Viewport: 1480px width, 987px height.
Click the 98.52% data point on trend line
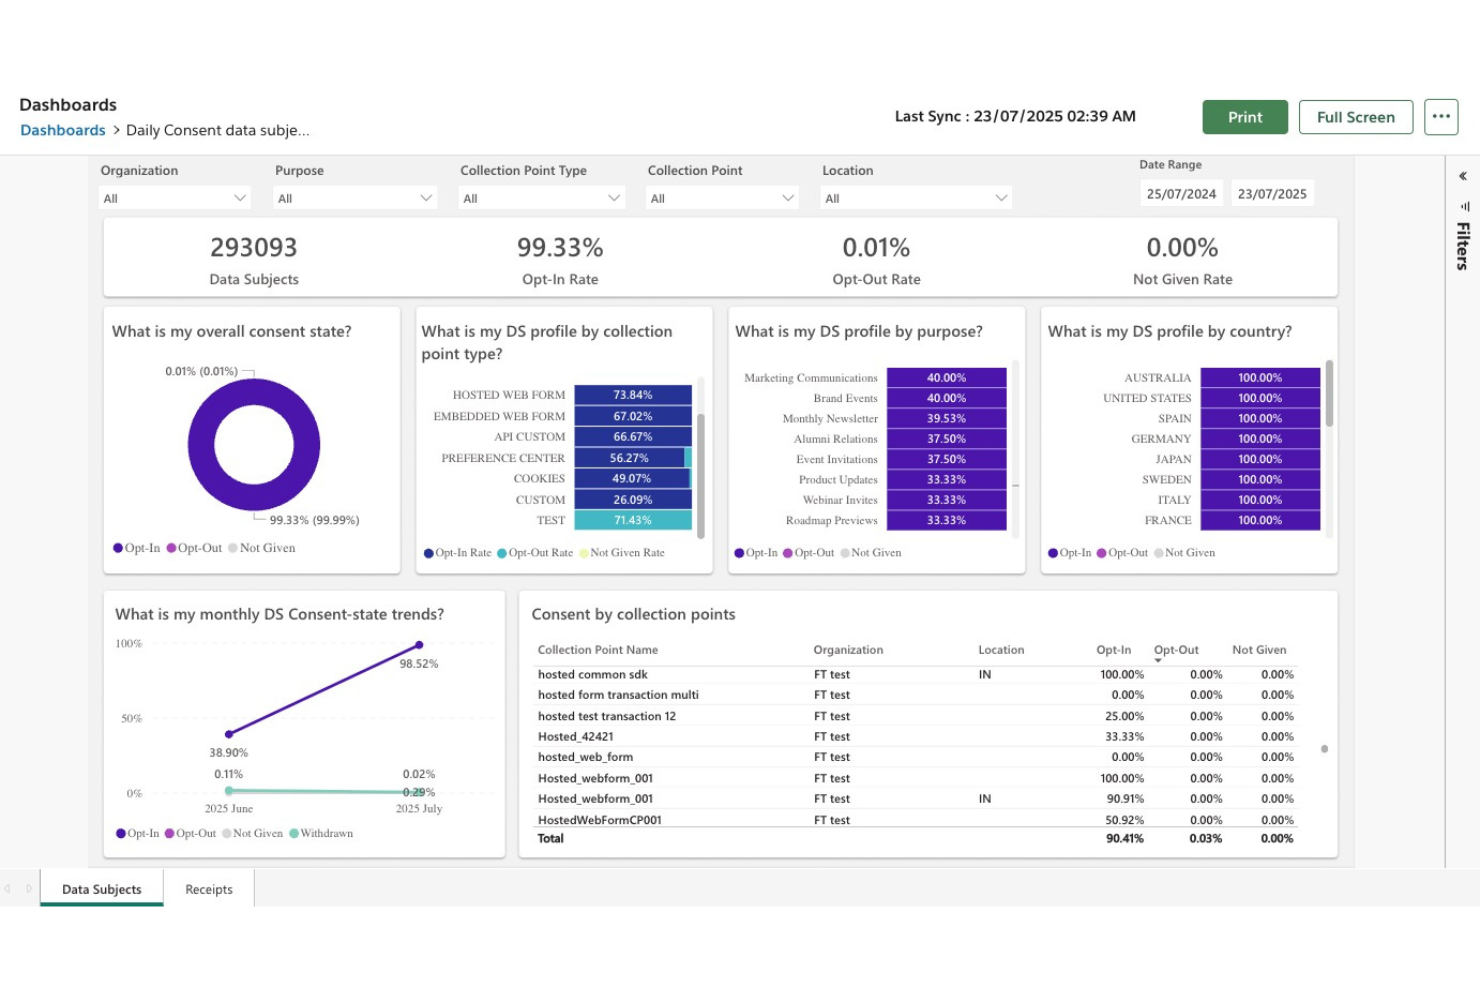(x=419, y=645)
